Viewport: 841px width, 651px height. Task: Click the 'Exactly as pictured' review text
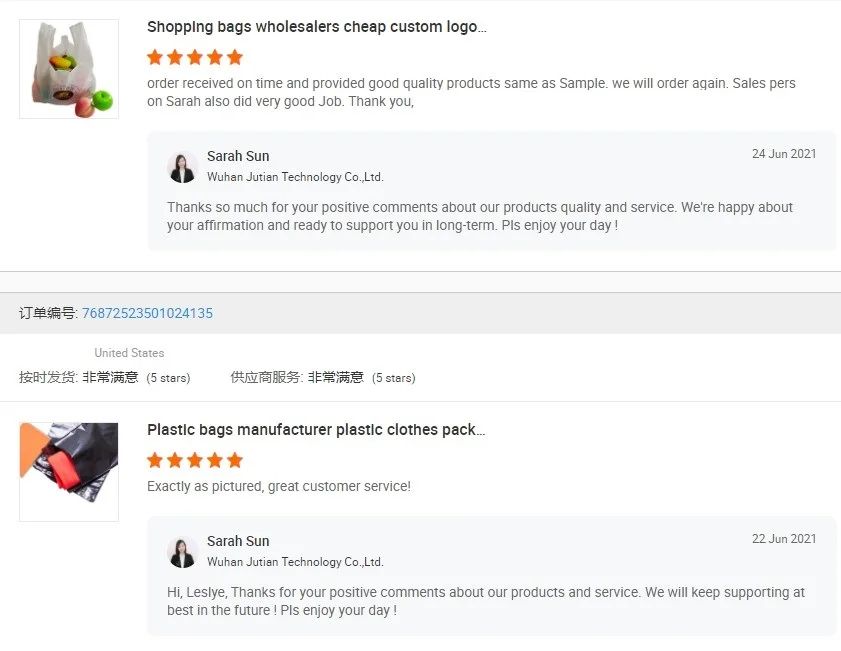(279, 487)
